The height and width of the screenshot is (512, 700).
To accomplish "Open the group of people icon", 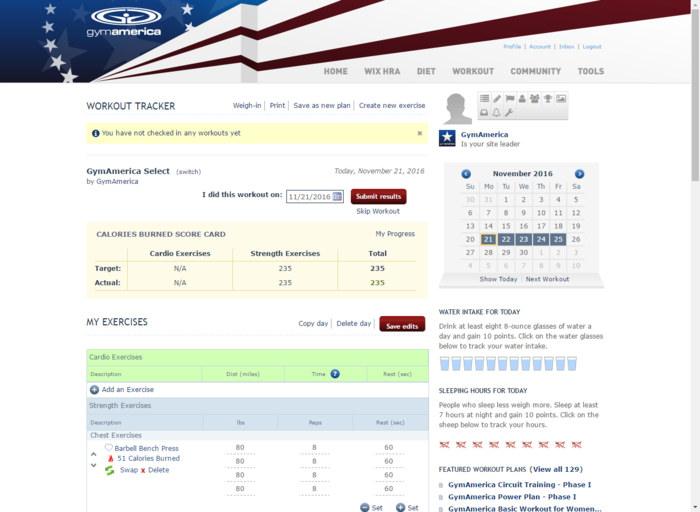I will pyautogui.click(x=534, y=99).
